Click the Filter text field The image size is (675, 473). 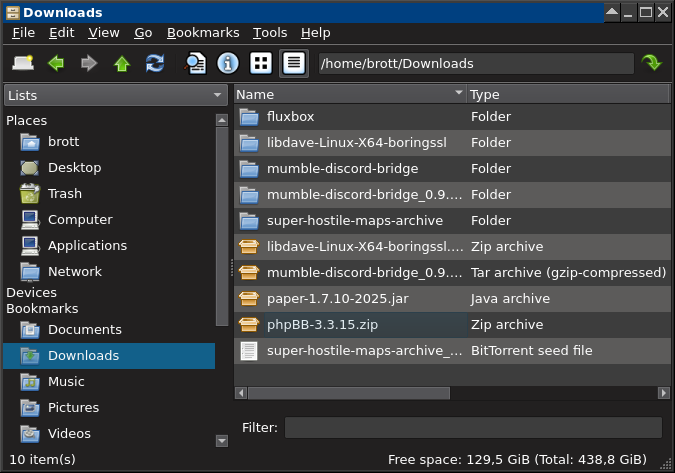point(473,427)
